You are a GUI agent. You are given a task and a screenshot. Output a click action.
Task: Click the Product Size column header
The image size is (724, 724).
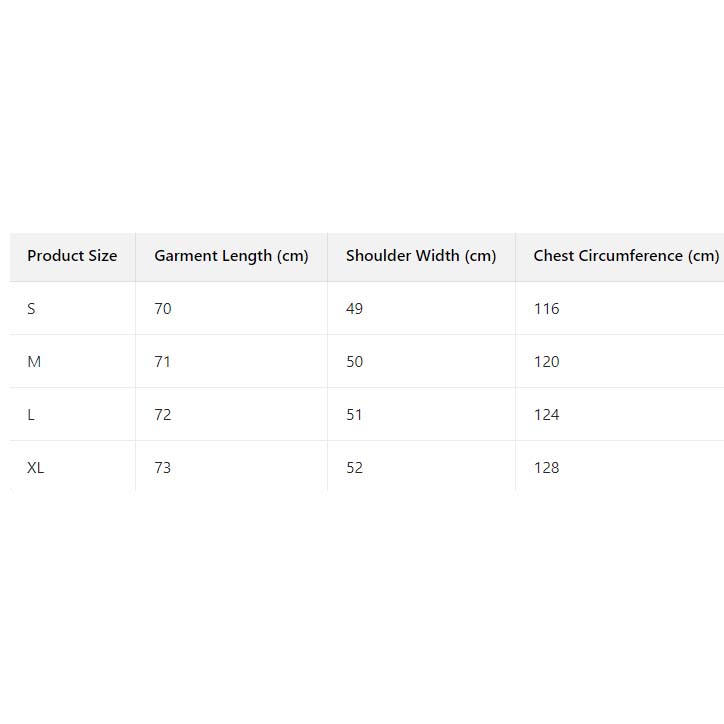pos(72,256)
